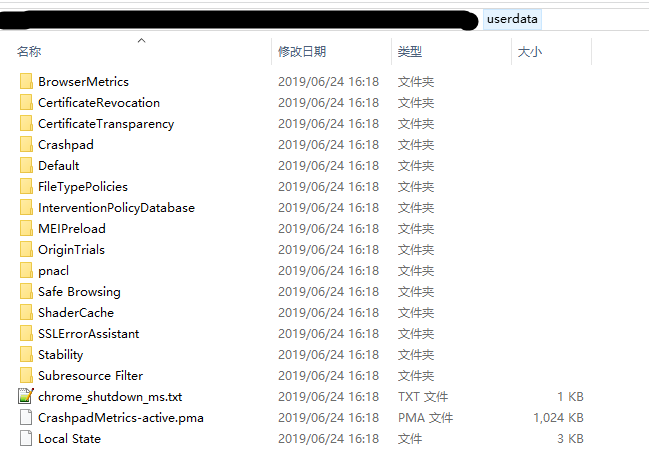Select the chrome_shutdown_ms.txt file icon

26,396
